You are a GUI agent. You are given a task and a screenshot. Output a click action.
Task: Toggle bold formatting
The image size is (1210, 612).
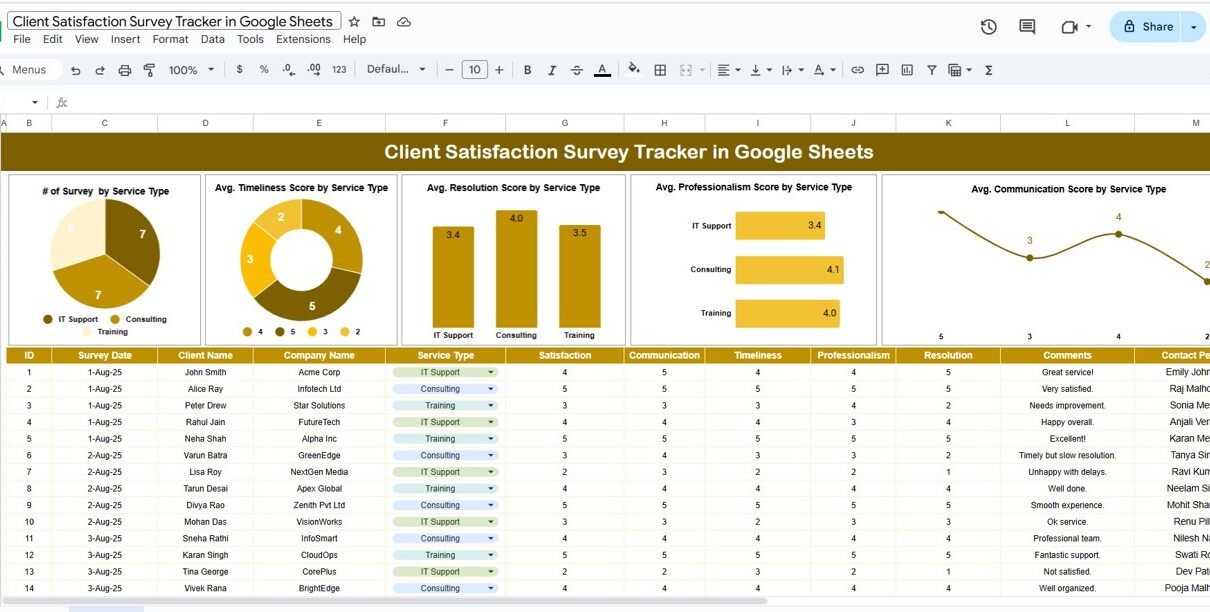coord(528,70)
